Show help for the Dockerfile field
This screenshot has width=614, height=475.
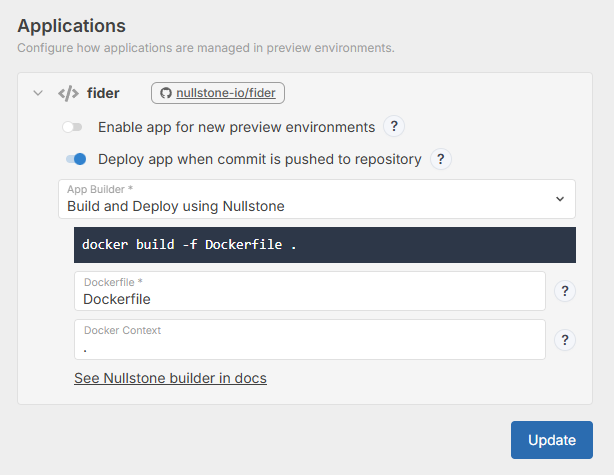coord(565,291)
